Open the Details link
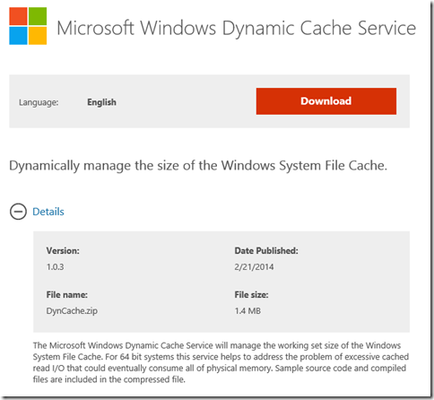This screenshot has width=434, height=400. point(48,212)
